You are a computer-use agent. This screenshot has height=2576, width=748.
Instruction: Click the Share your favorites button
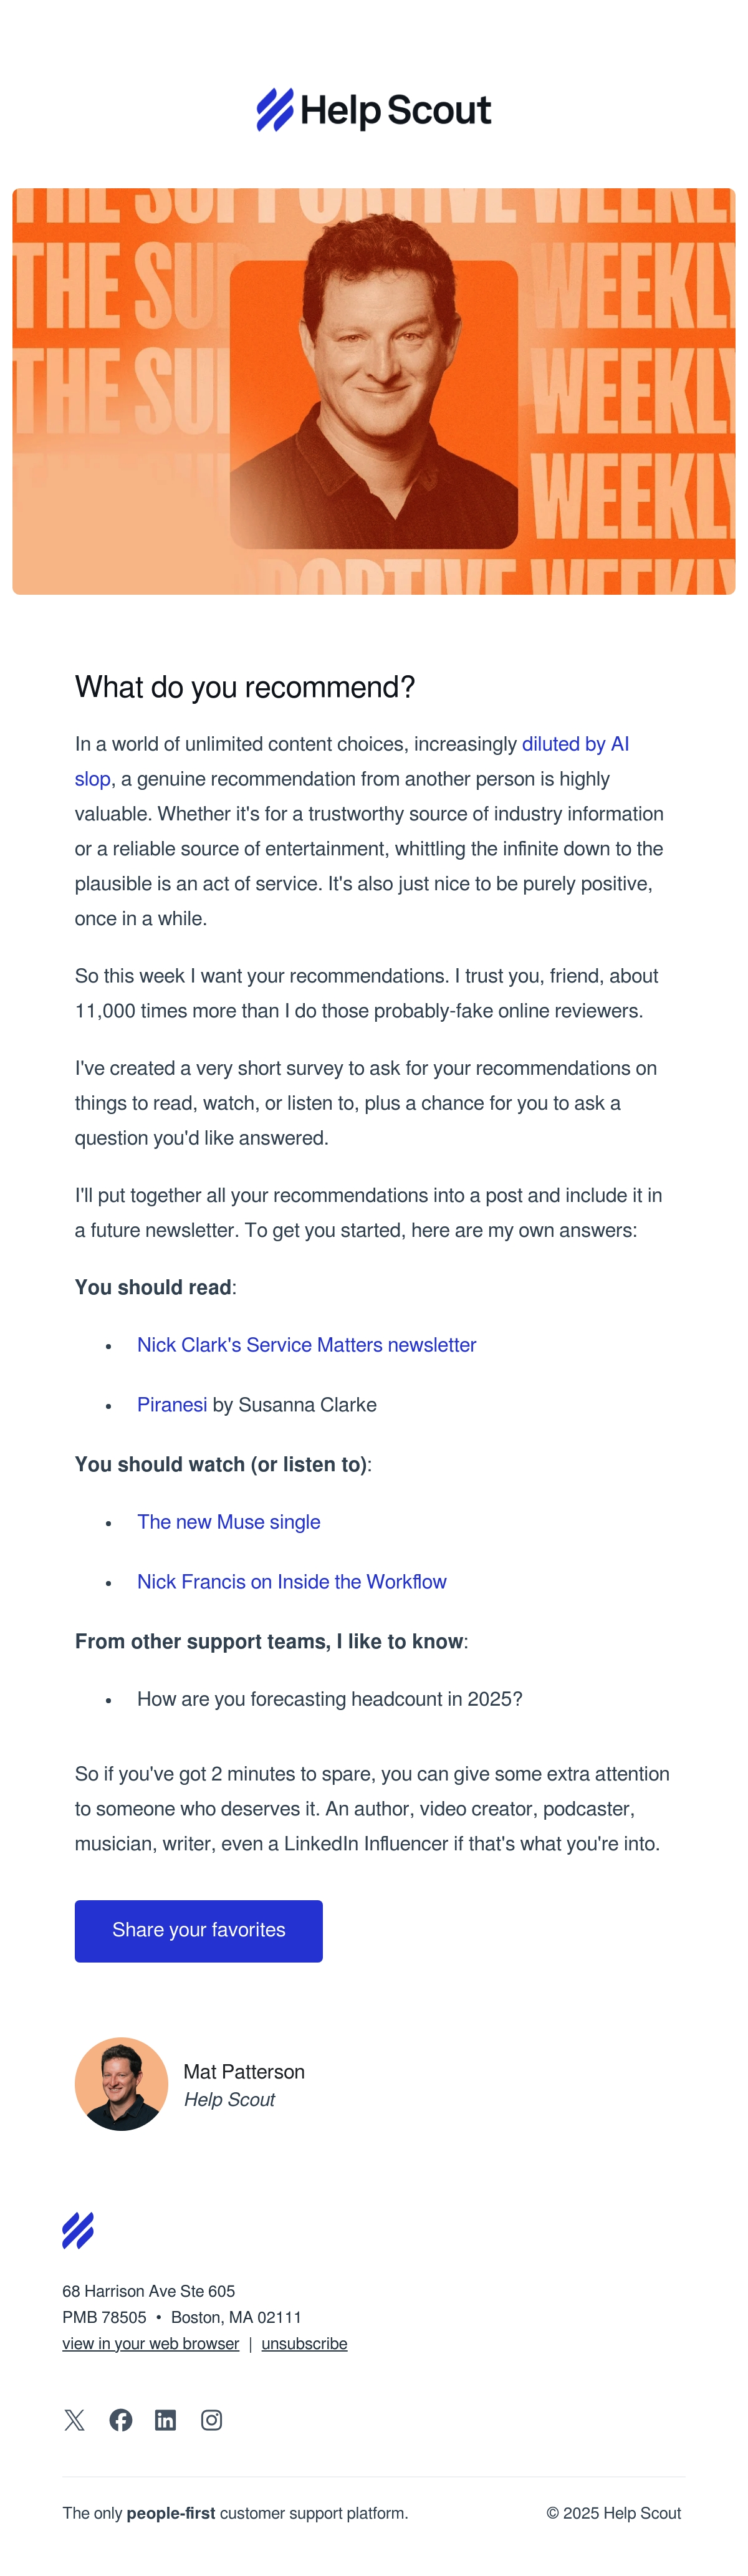point(199,1930)
